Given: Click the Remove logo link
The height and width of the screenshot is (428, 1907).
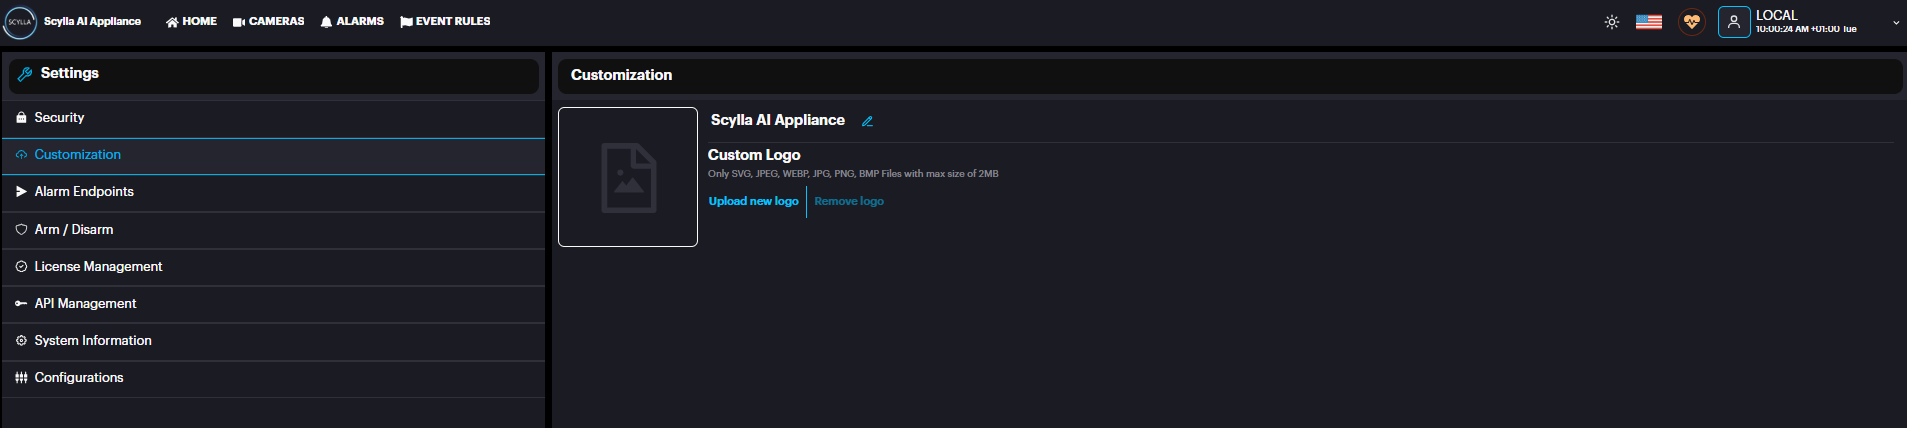Looking at the screenshot, I should point(848,201).
